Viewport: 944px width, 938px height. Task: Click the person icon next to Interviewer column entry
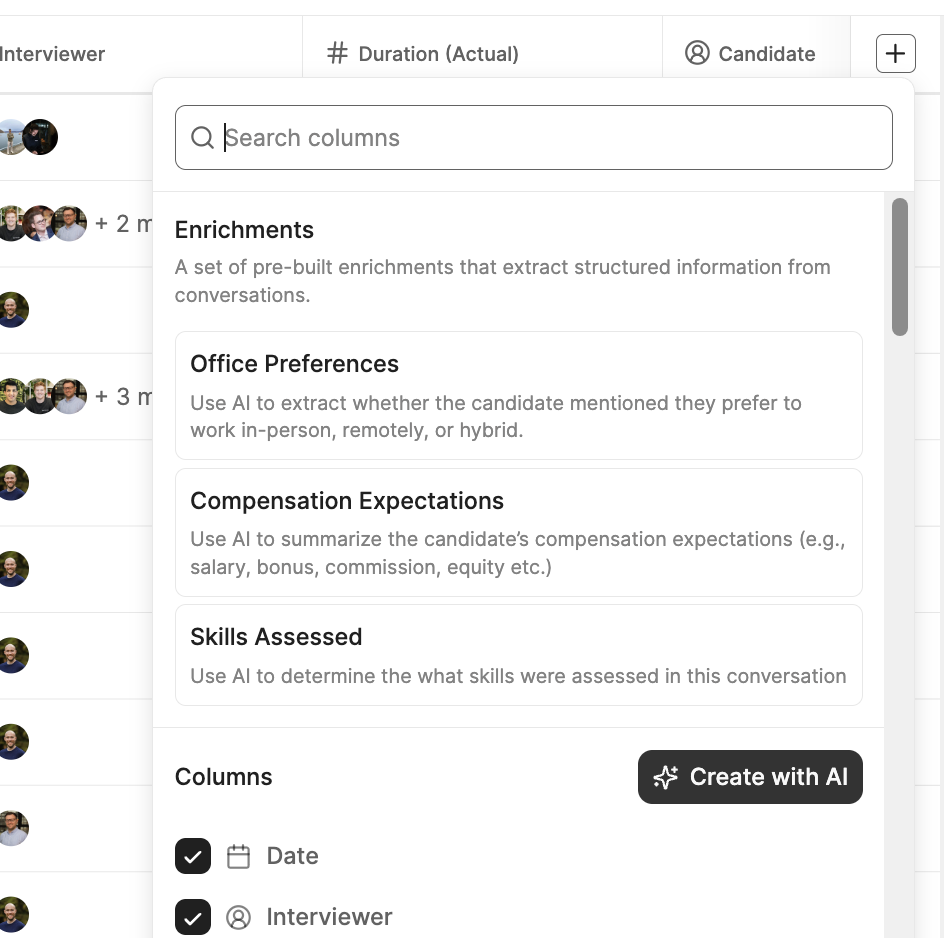tap(238, 917)
